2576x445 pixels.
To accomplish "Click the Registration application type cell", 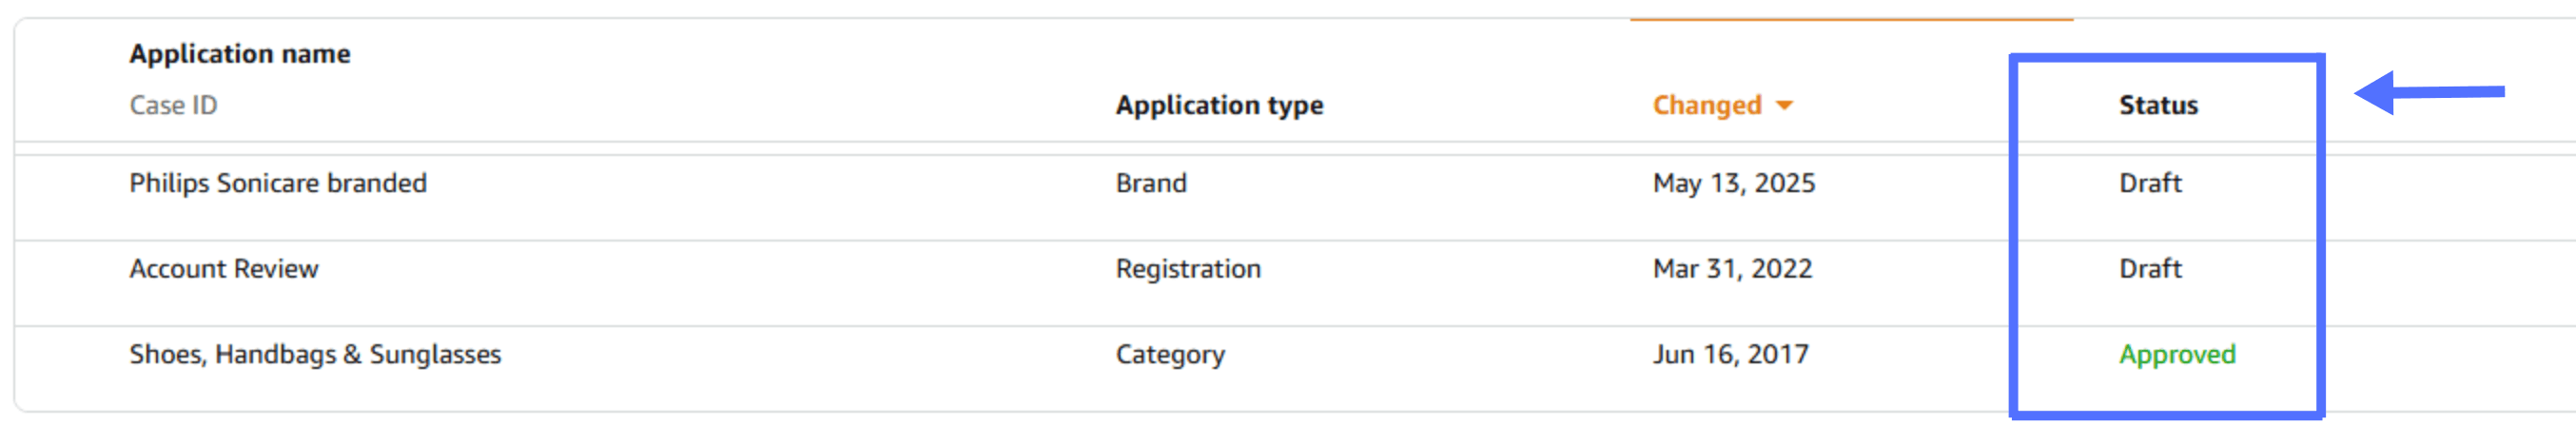I will 1188,269.
